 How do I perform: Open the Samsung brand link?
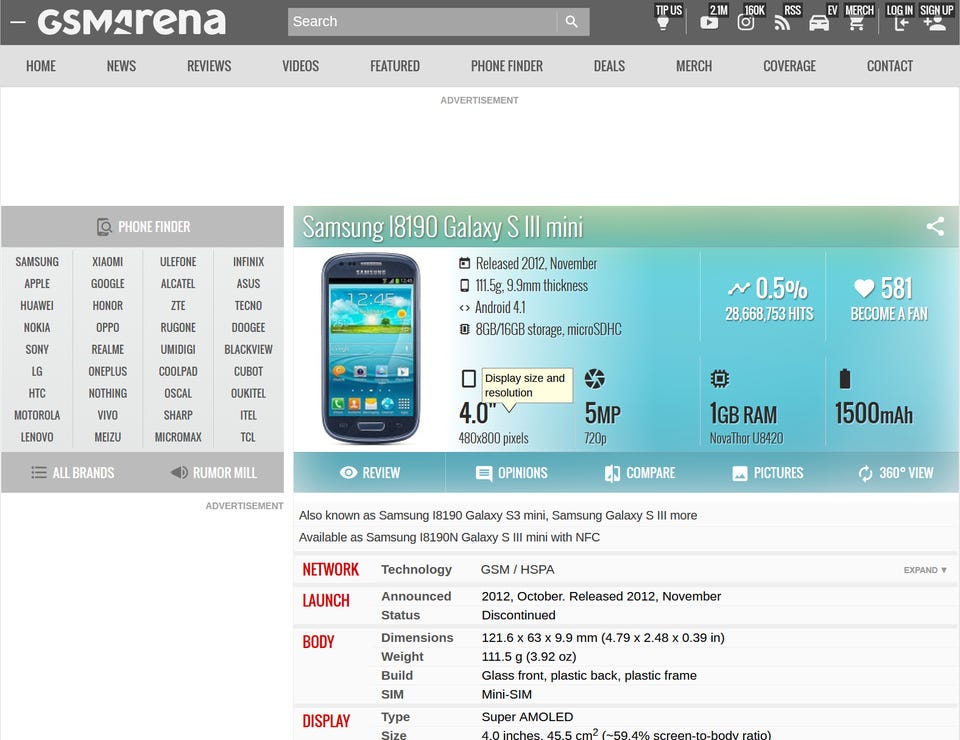point(37,262)
